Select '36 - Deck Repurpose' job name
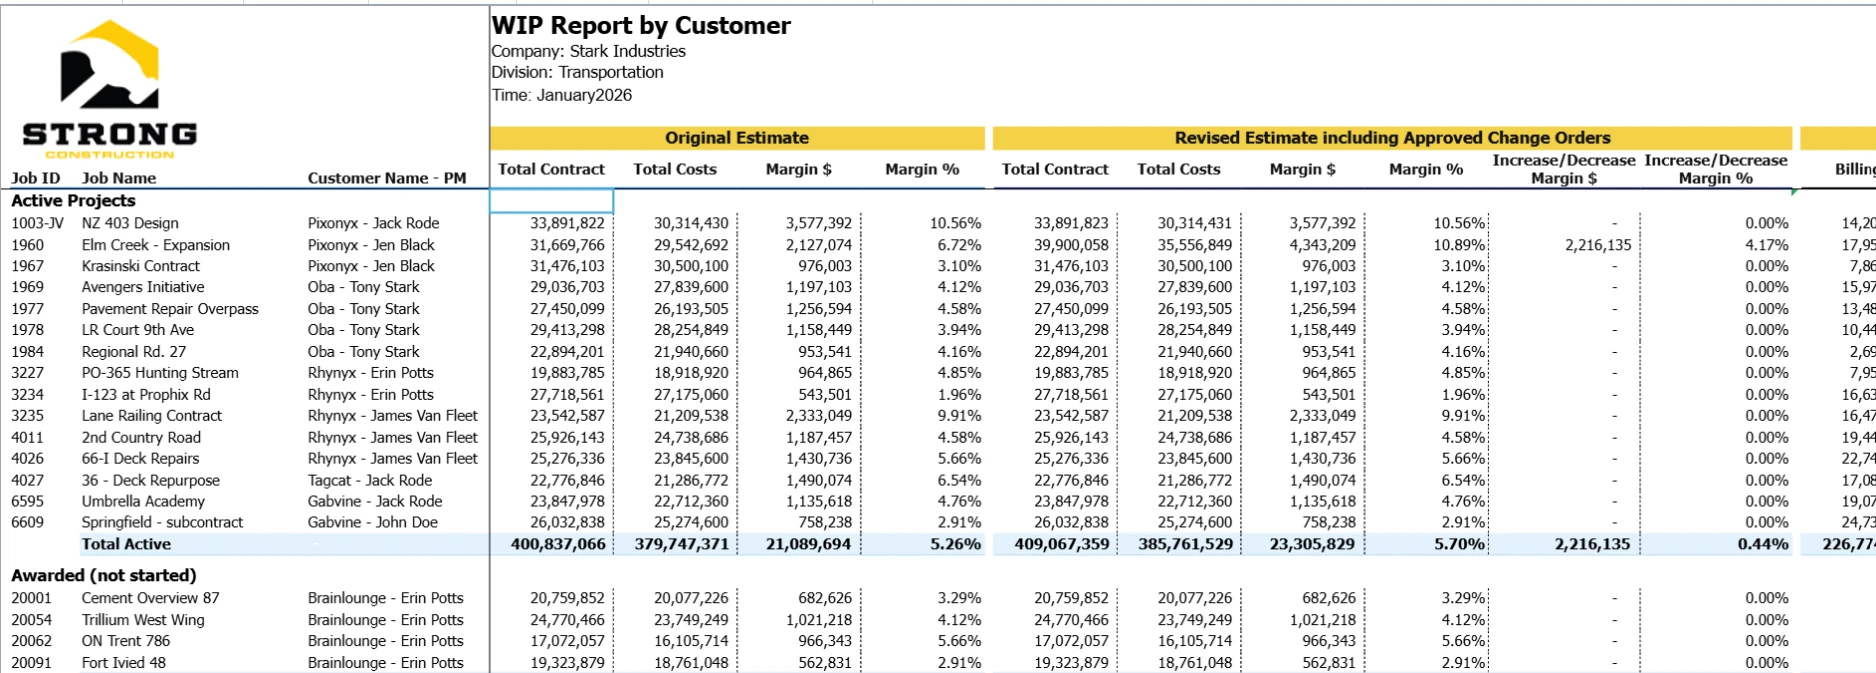The height and width of the screenshot is (673, 1876). 151,481
